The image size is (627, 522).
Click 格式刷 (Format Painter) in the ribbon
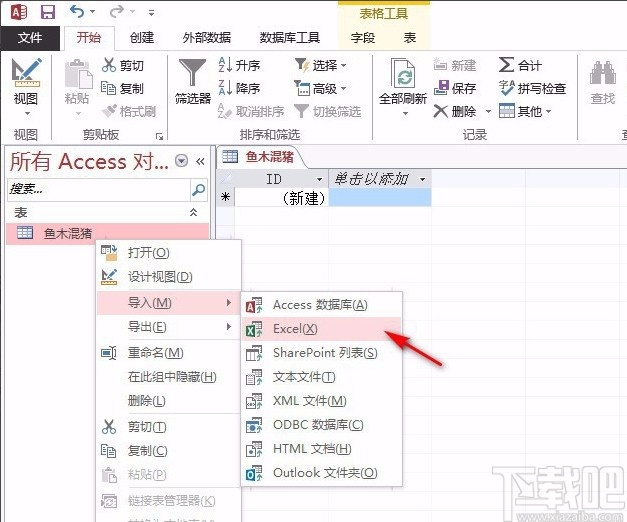(x=129, y=111)
